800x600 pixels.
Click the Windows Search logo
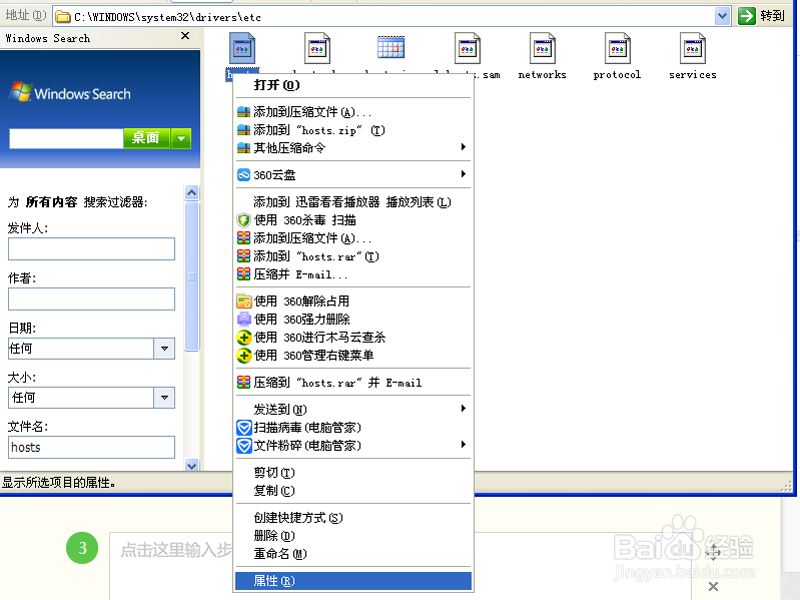coord(70,92)
